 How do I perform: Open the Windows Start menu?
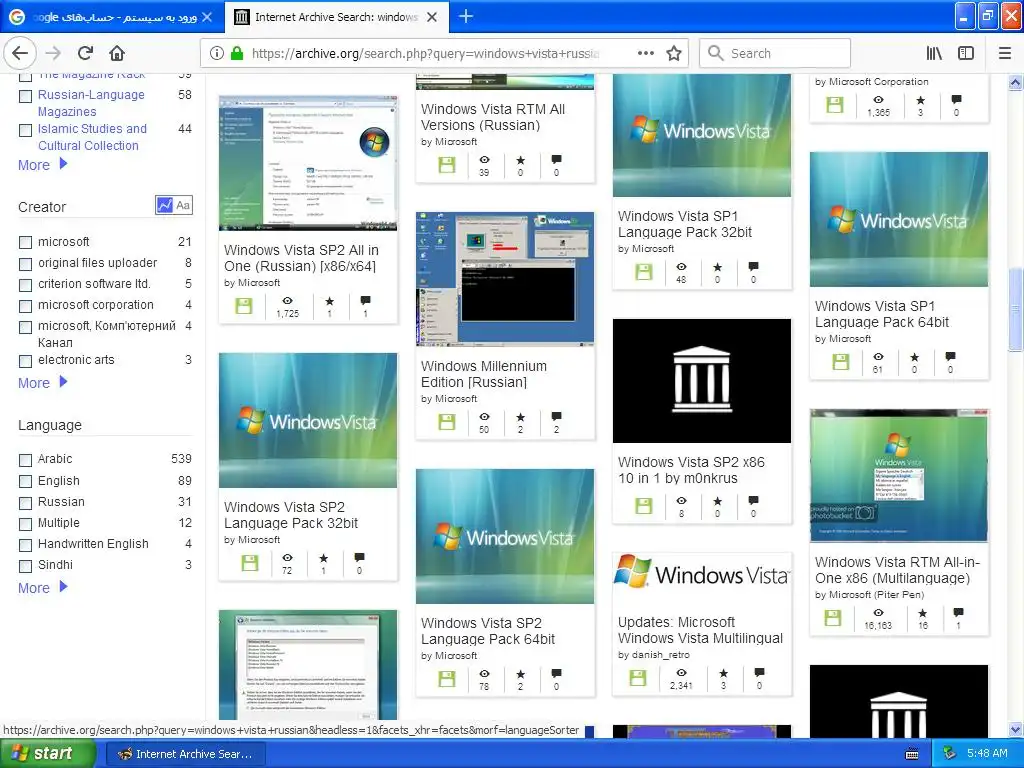pyautogui.click(x=48, y=754)
